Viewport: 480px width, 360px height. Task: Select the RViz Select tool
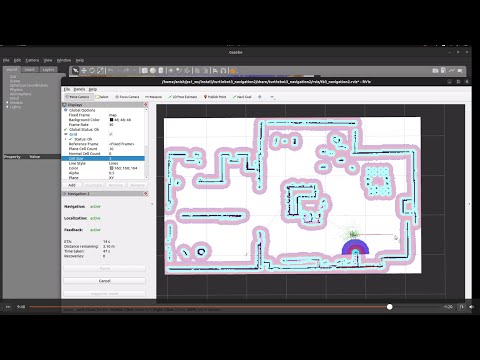coord(102,97)
